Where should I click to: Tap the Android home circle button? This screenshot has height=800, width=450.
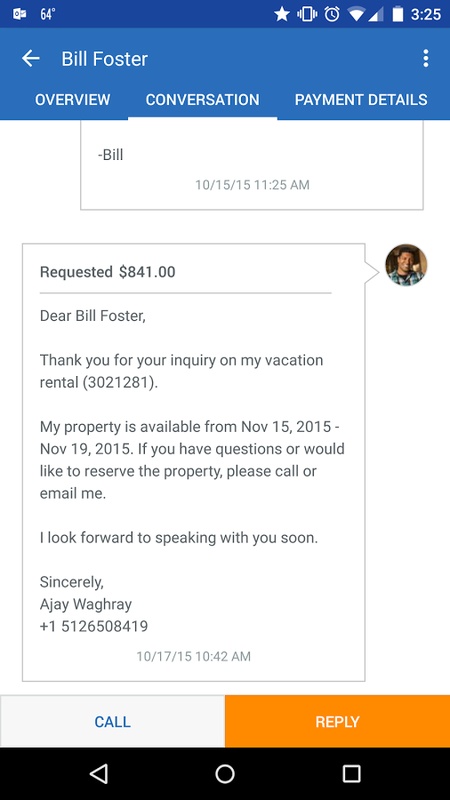(x=225, y=773)
